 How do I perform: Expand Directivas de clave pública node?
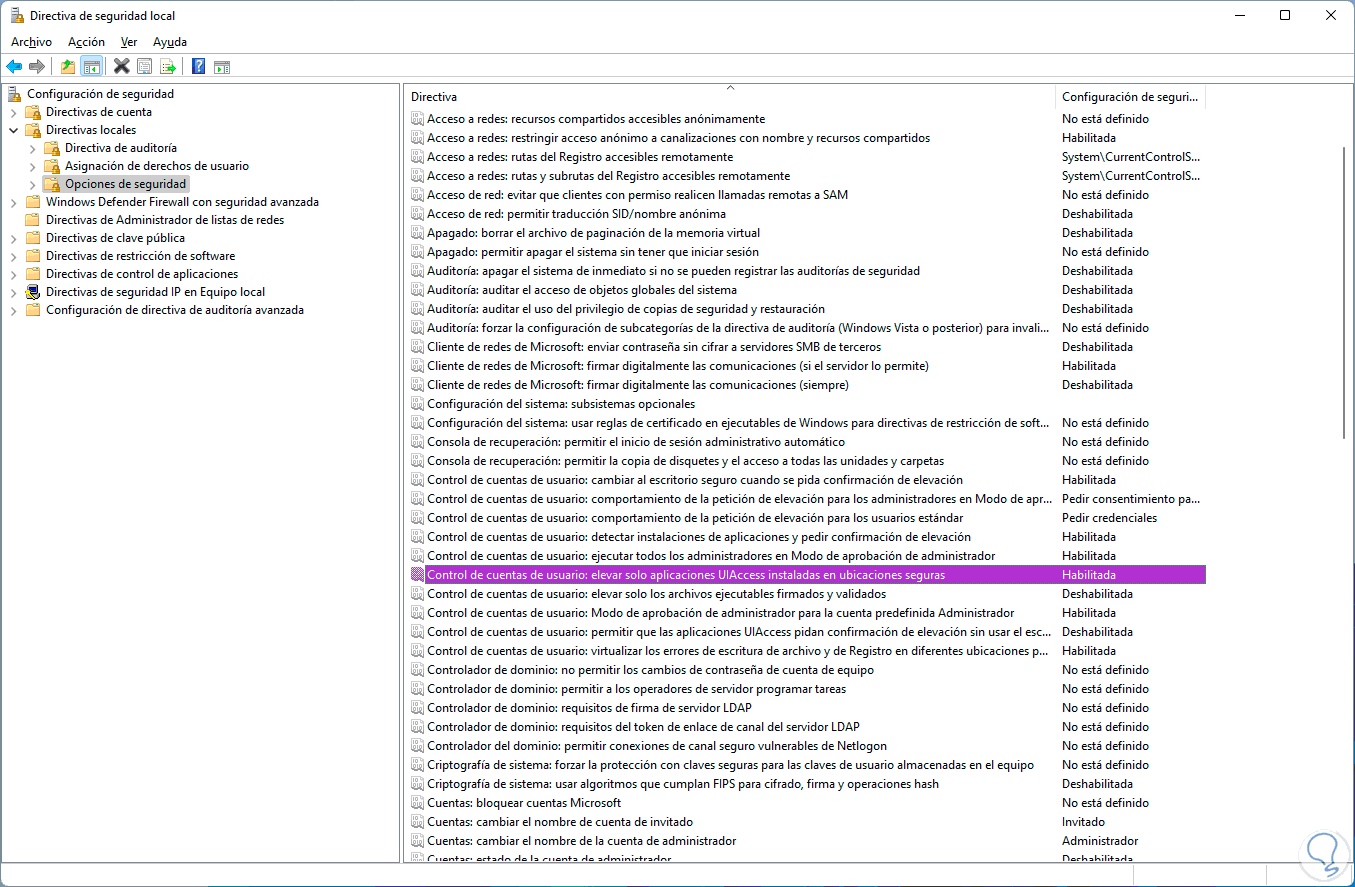pyautogui.click(x=14, y=238)
